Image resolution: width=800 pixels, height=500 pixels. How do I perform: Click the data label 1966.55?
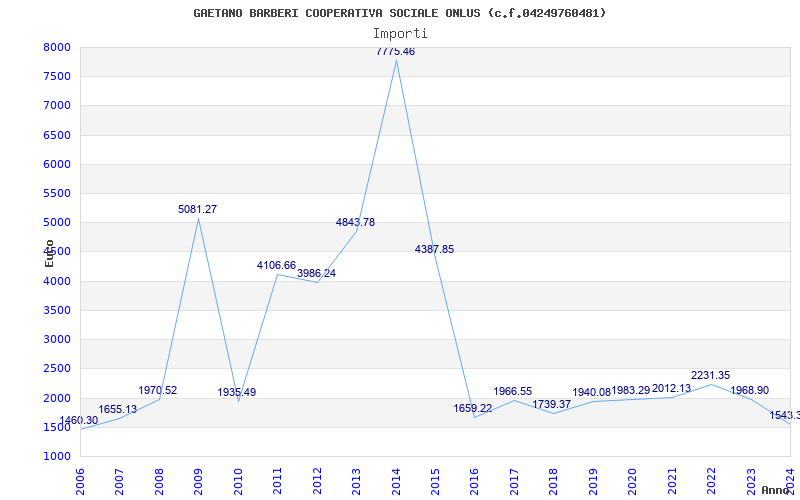click(513, 391)
